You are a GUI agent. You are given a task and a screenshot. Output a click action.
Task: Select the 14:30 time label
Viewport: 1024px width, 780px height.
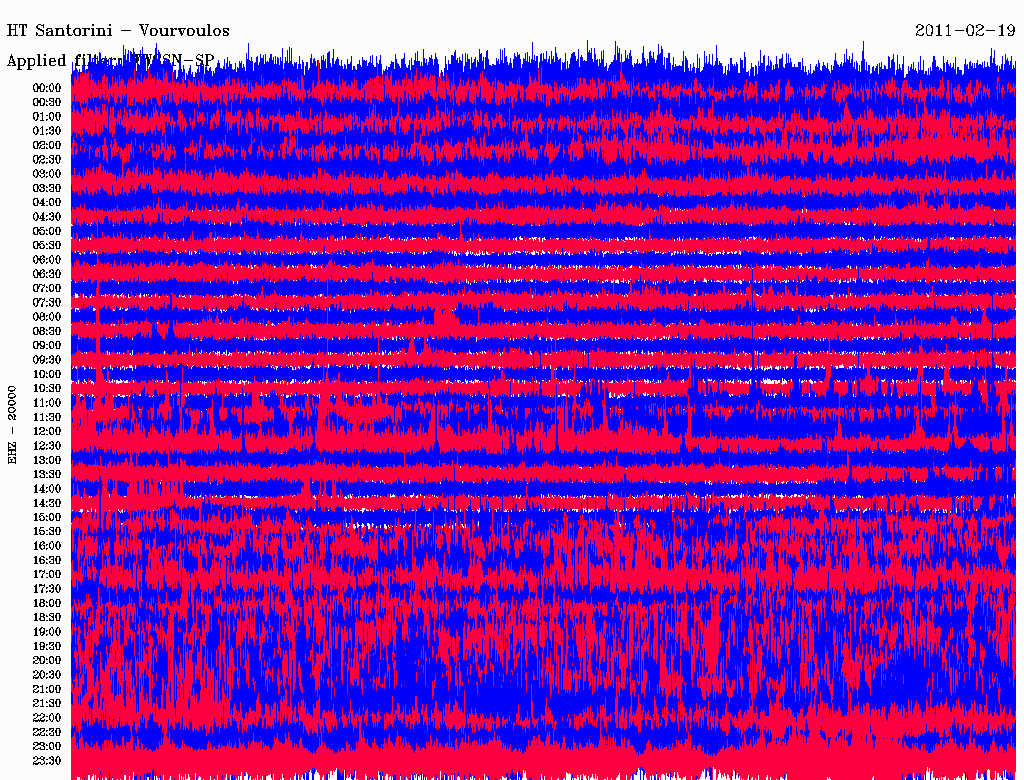pyautogui.click(x=47, y=504)
